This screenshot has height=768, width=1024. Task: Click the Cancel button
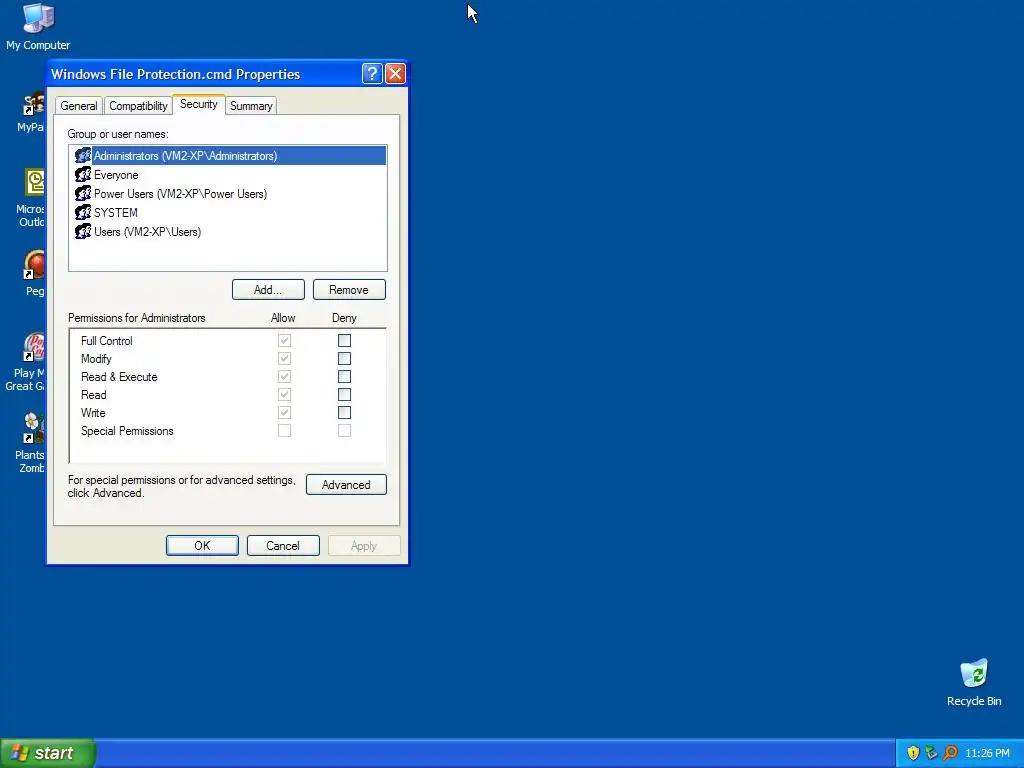283,546
